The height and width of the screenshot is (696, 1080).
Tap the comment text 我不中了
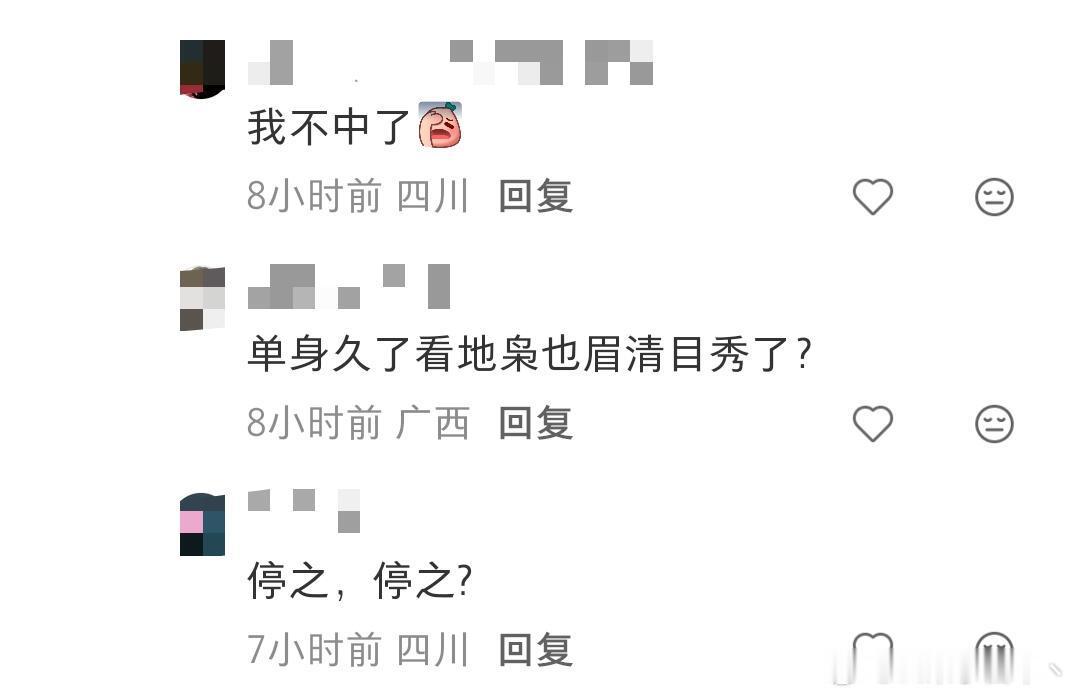point(329,127)
